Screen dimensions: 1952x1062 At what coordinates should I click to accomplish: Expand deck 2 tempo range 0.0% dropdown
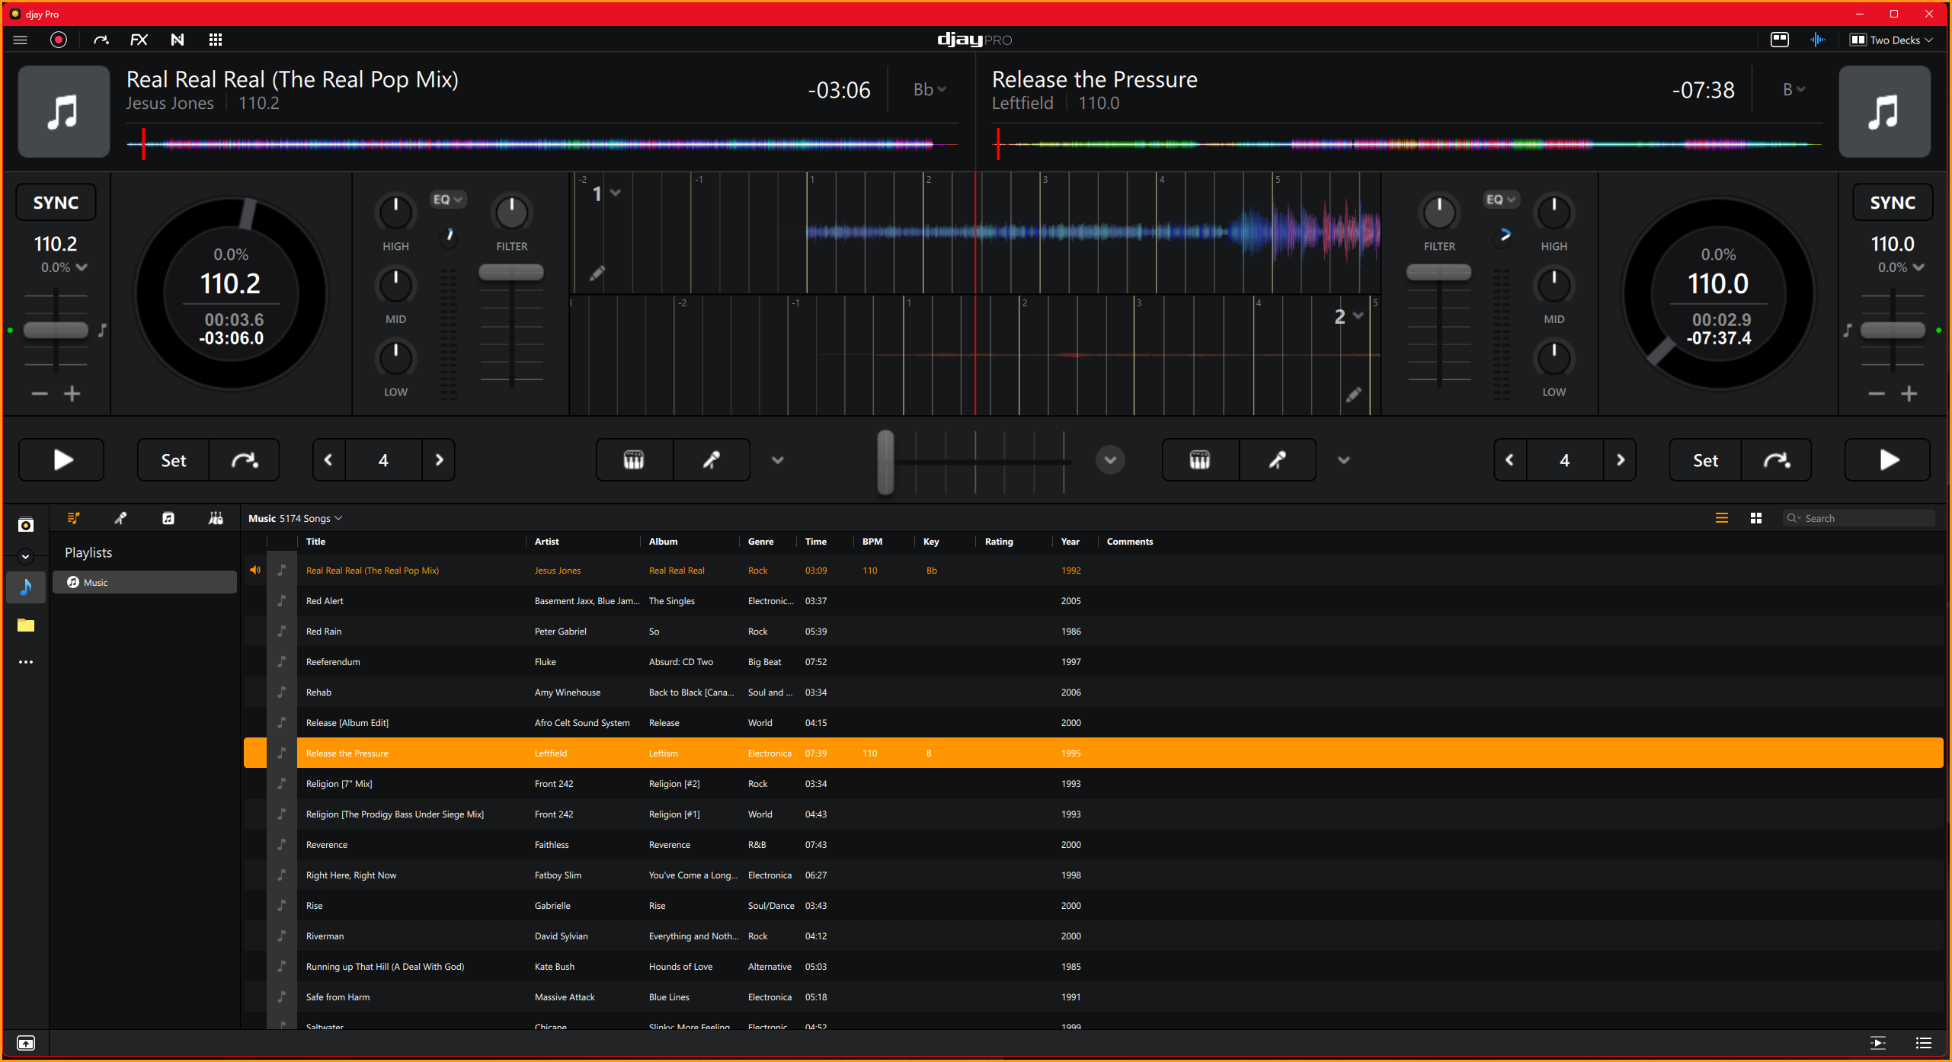1900,268
